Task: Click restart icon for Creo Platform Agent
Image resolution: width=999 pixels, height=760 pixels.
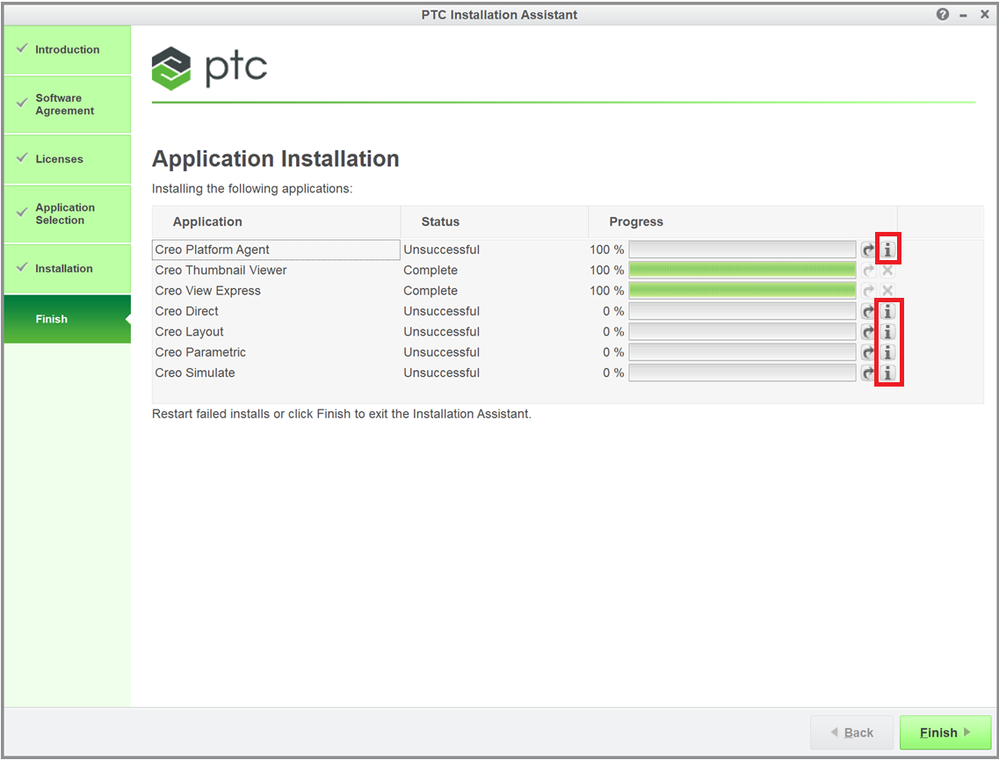Action: (868, 250)
